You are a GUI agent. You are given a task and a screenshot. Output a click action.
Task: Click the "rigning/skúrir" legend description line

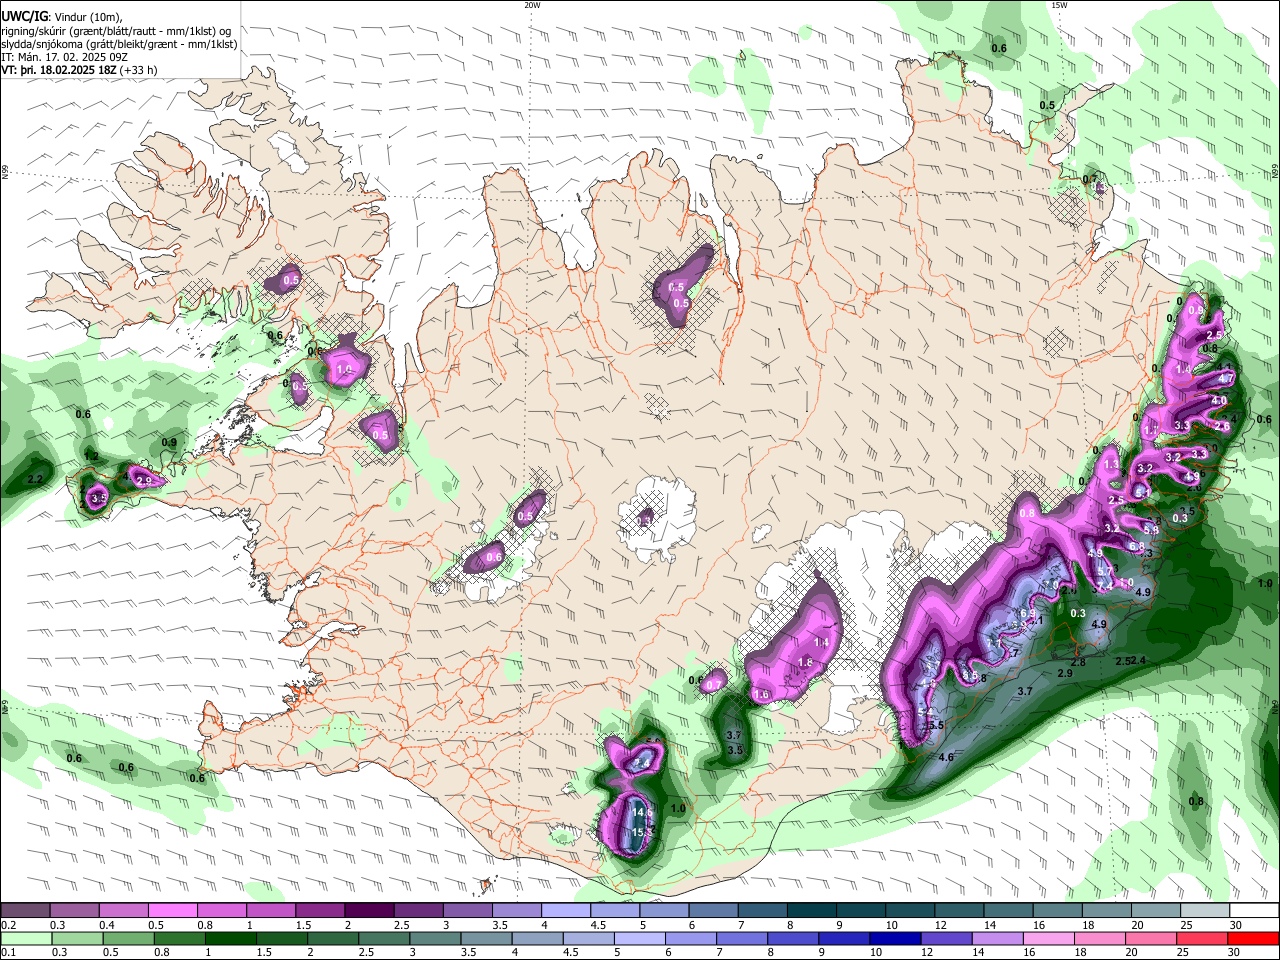[x=117, y=30]
